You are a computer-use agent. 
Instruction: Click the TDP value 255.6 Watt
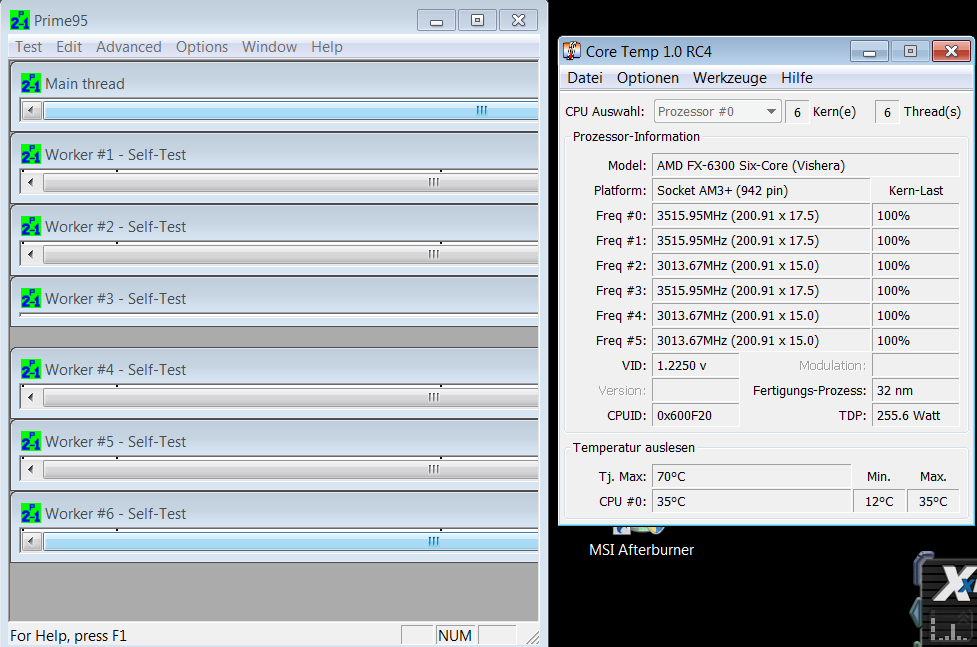click(x=915, y=415)
